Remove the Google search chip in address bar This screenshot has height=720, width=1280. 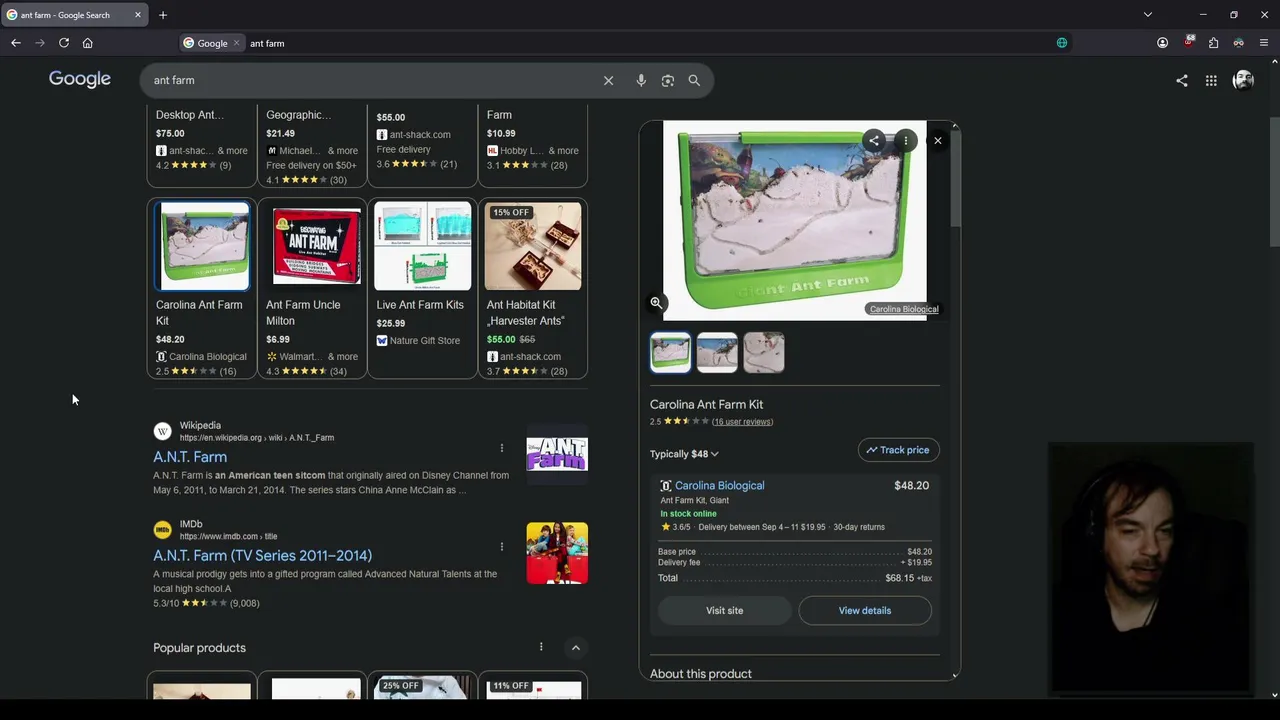click(x=236, y=43)
